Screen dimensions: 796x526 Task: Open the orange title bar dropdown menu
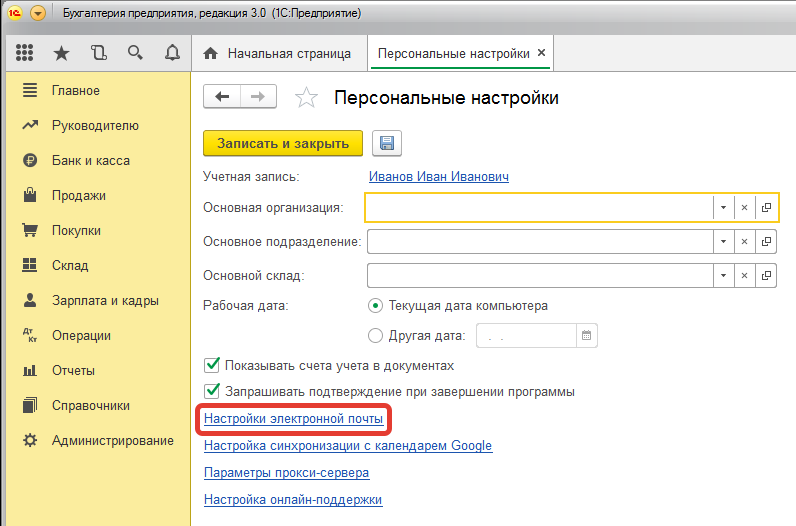point(38,13)
